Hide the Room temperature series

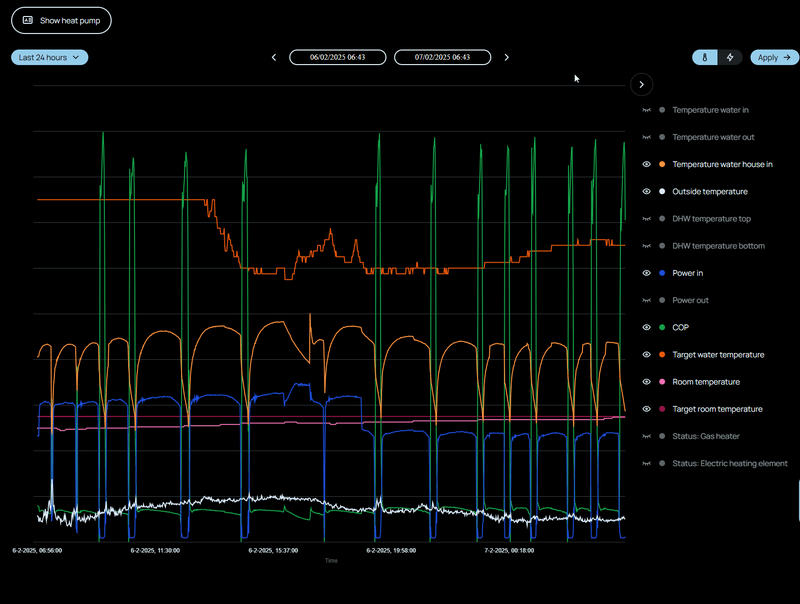[646, 382]
